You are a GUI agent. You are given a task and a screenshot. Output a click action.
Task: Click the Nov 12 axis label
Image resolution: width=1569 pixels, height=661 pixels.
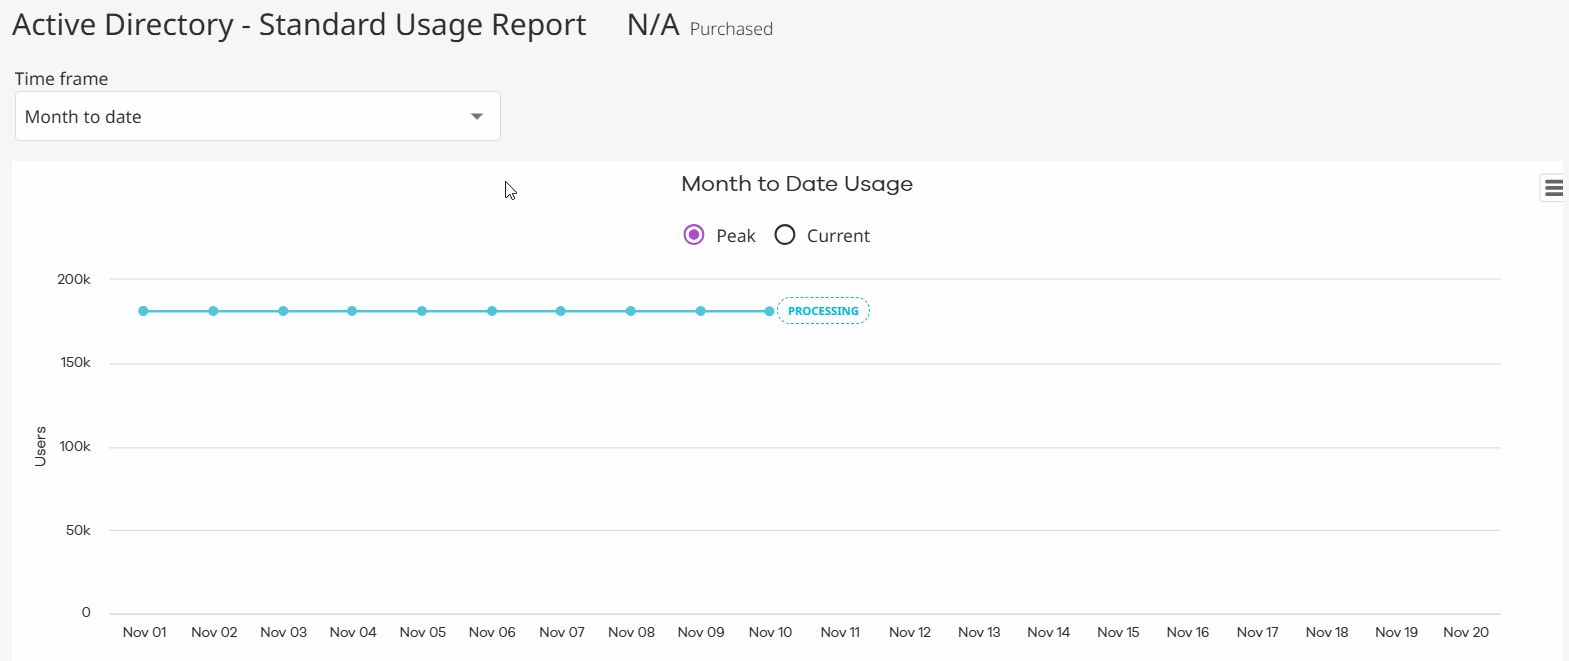[910, 632]
